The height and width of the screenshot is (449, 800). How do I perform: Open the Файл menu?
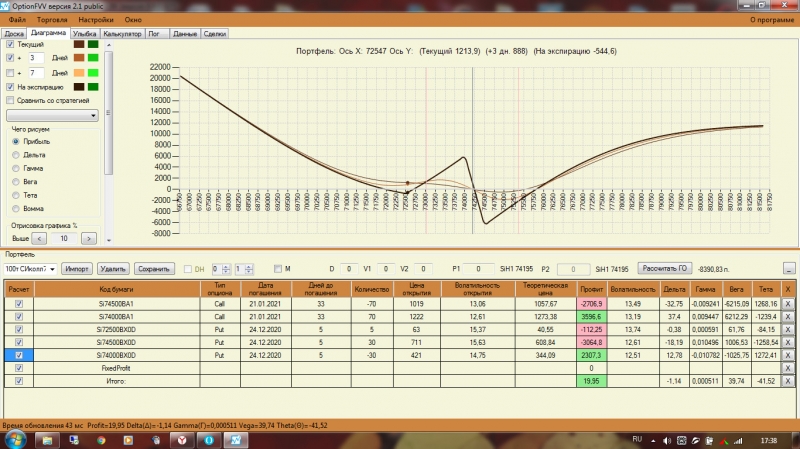coord(17,20)
